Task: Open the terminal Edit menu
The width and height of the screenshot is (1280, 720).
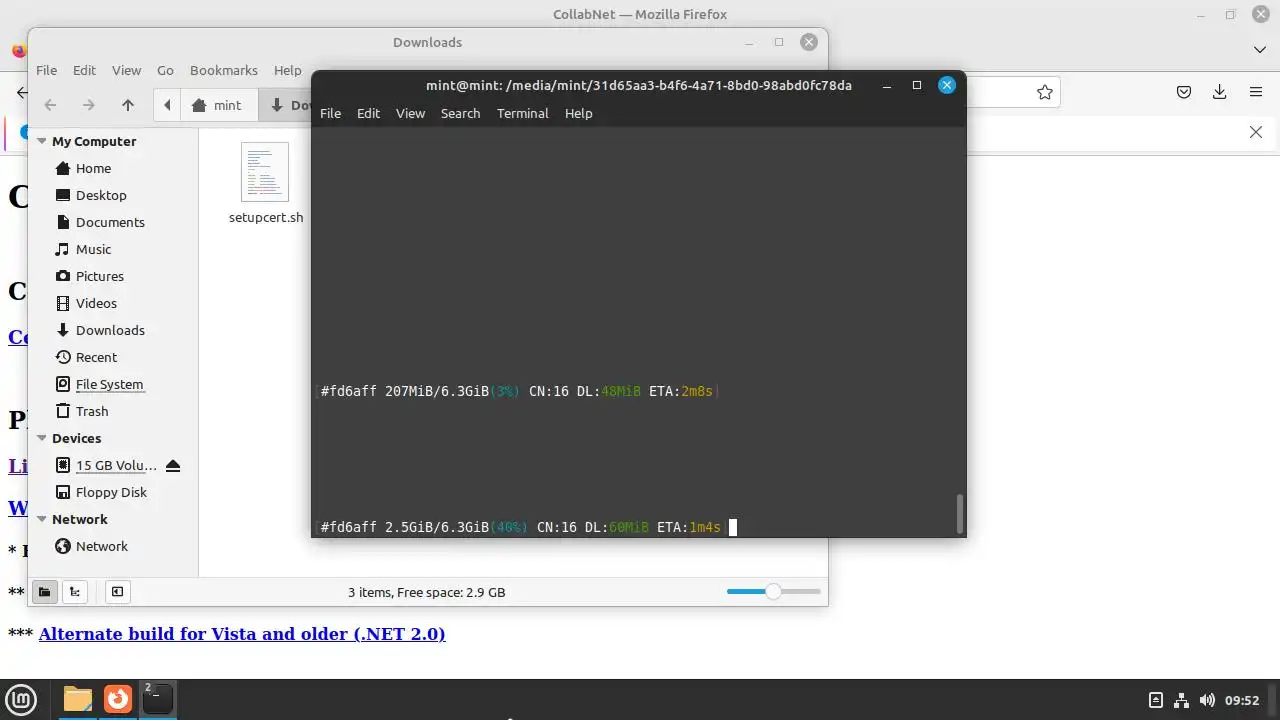Action: [x=368, y=113]
